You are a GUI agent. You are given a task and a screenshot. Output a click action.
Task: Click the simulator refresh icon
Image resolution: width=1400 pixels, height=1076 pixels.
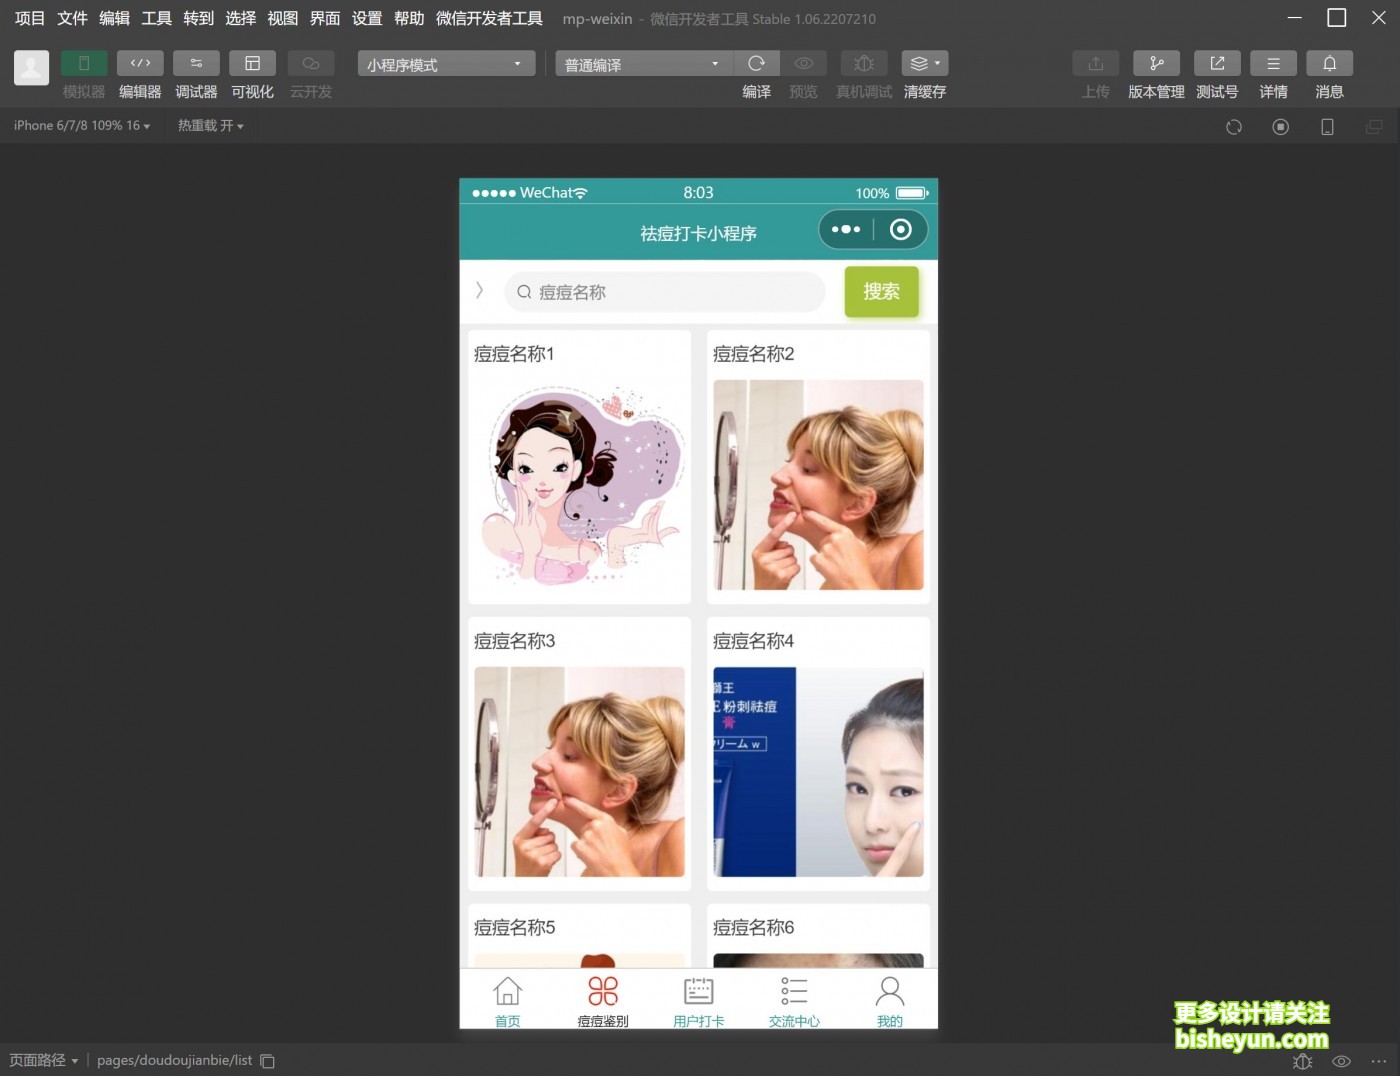(x=1234, y=127)
